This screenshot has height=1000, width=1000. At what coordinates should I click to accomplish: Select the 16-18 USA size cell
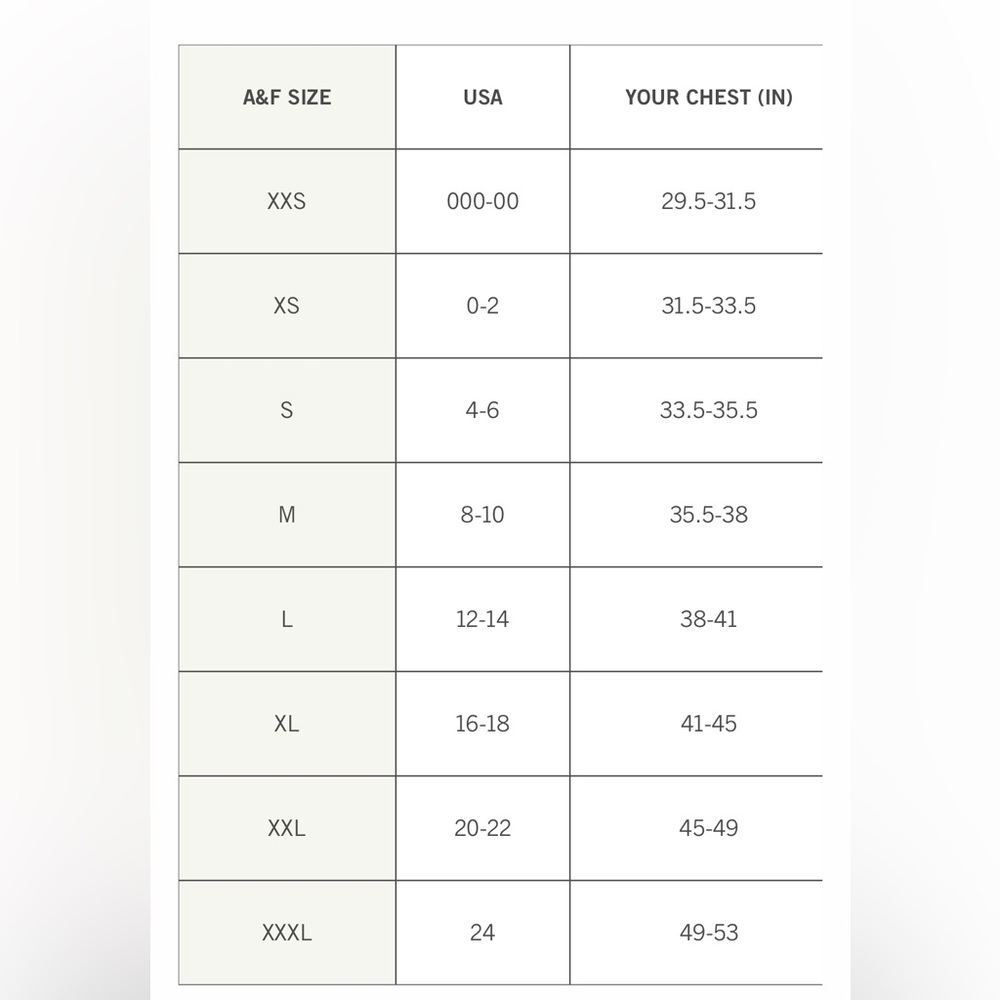click(483, 724)
